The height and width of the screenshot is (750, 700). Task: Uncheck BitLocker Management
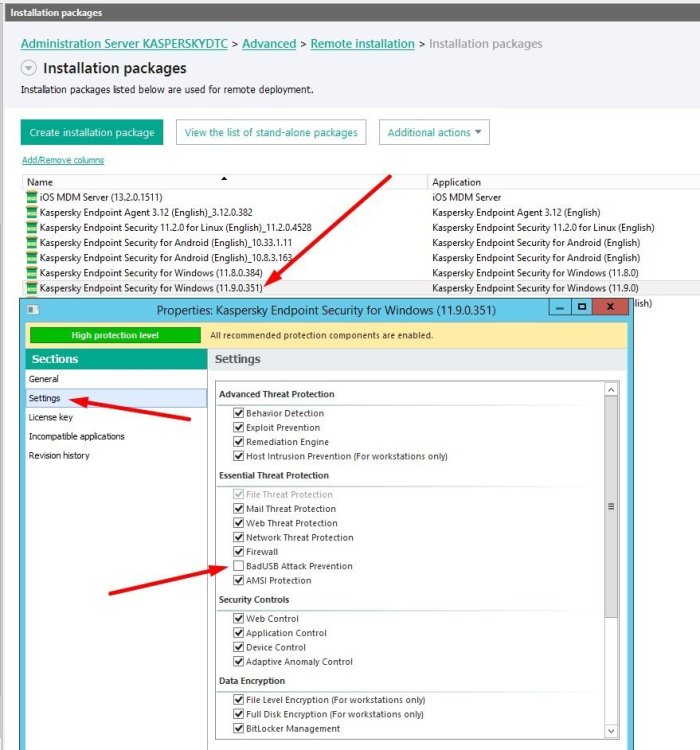pos(238,728)
